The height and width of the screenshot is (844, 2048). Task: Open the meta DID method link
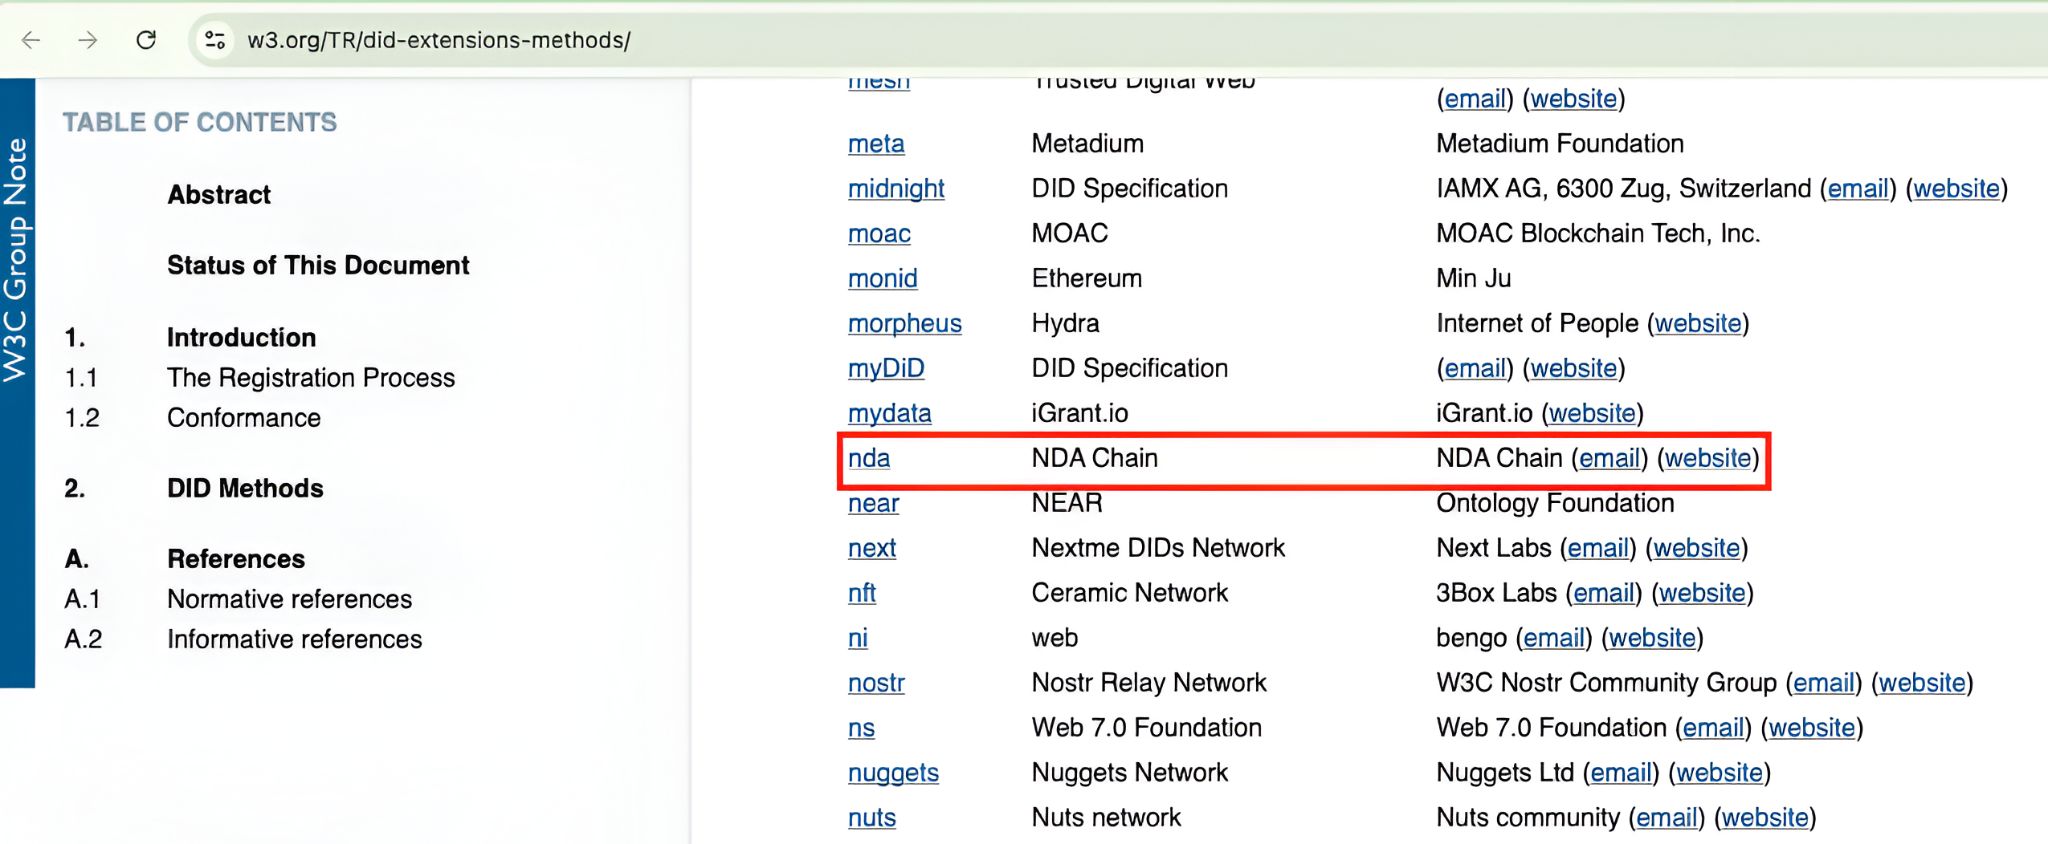[876, 144]
